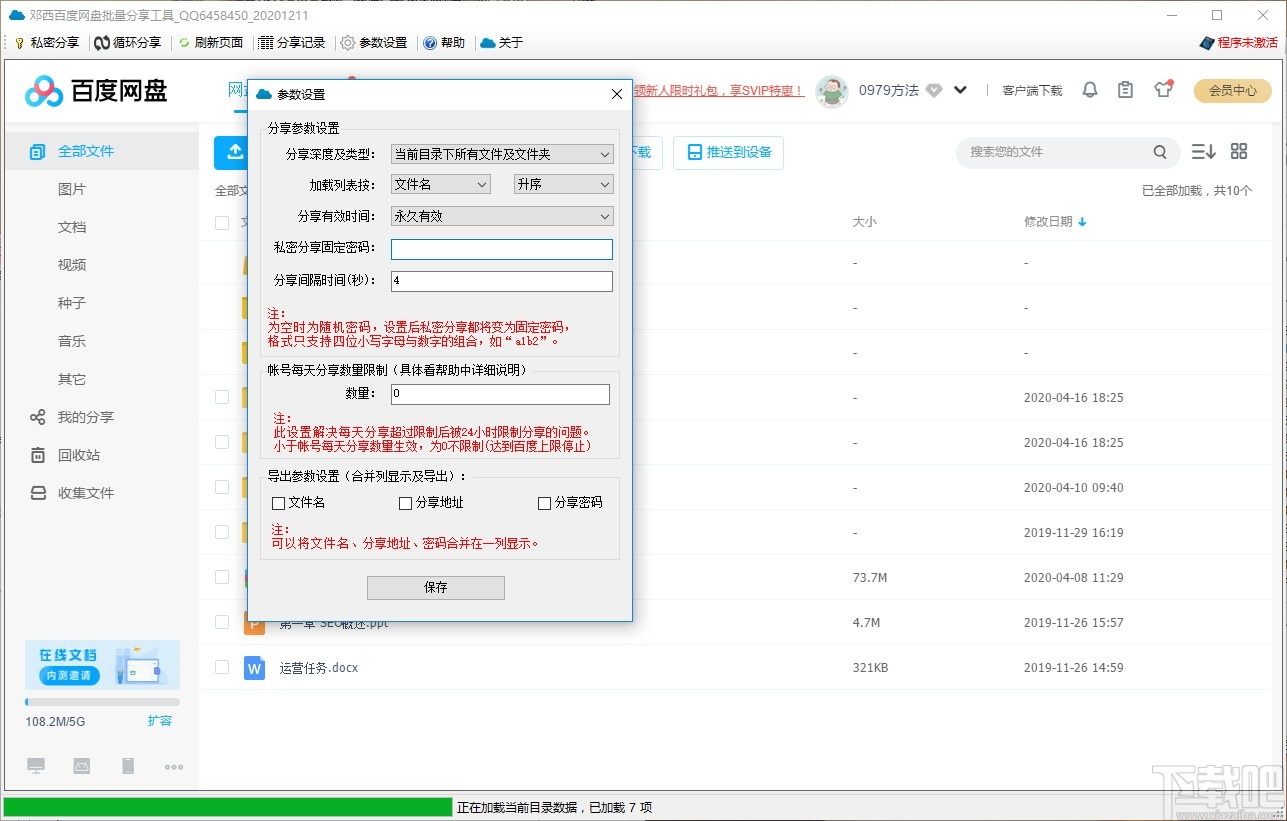
Task: Click the 百度网盘 logo
Action: pos(96,91)
